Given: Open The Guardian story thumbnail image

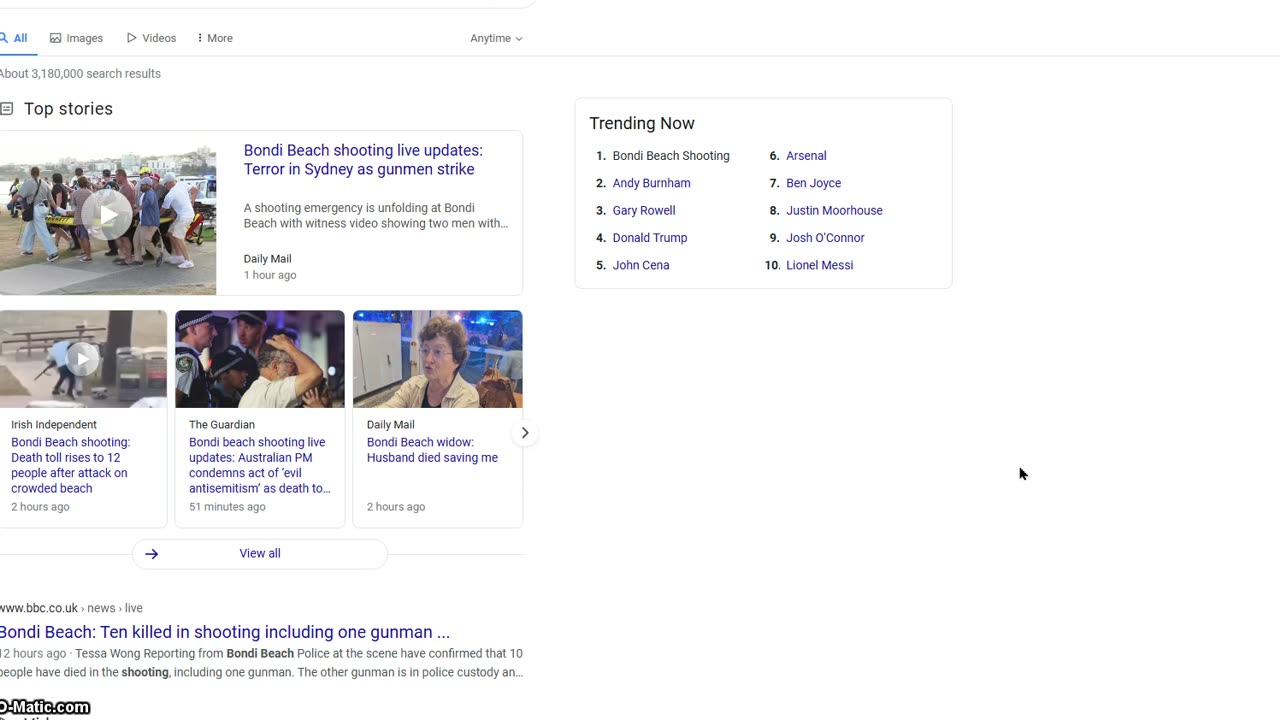Looking at the screenshot, I should 260,359.
